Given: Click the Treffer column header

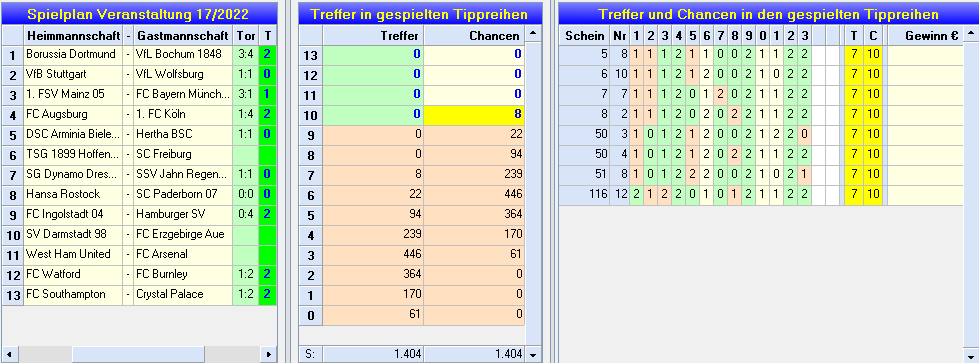Looking at the screenshot, I should click(373, 35).
